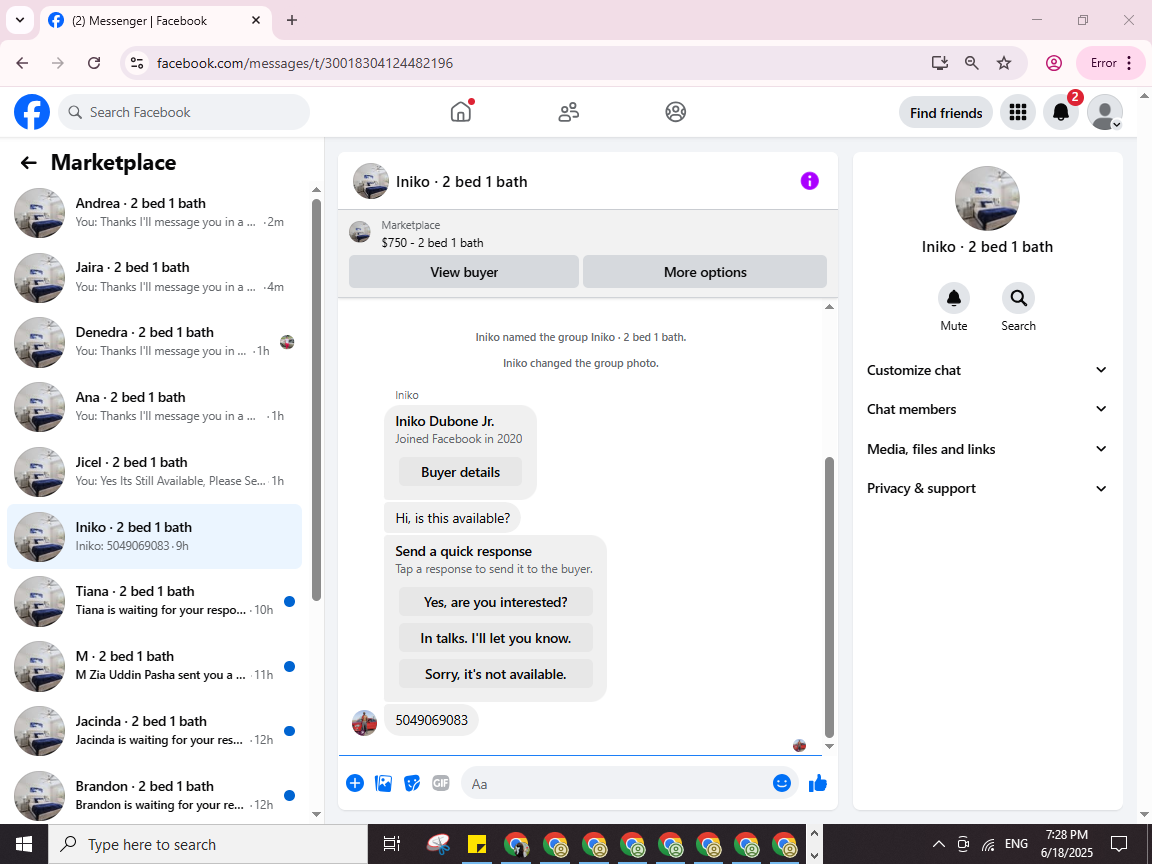Open Jaira · 2 bed 1 bath chat

coord(154,278)
